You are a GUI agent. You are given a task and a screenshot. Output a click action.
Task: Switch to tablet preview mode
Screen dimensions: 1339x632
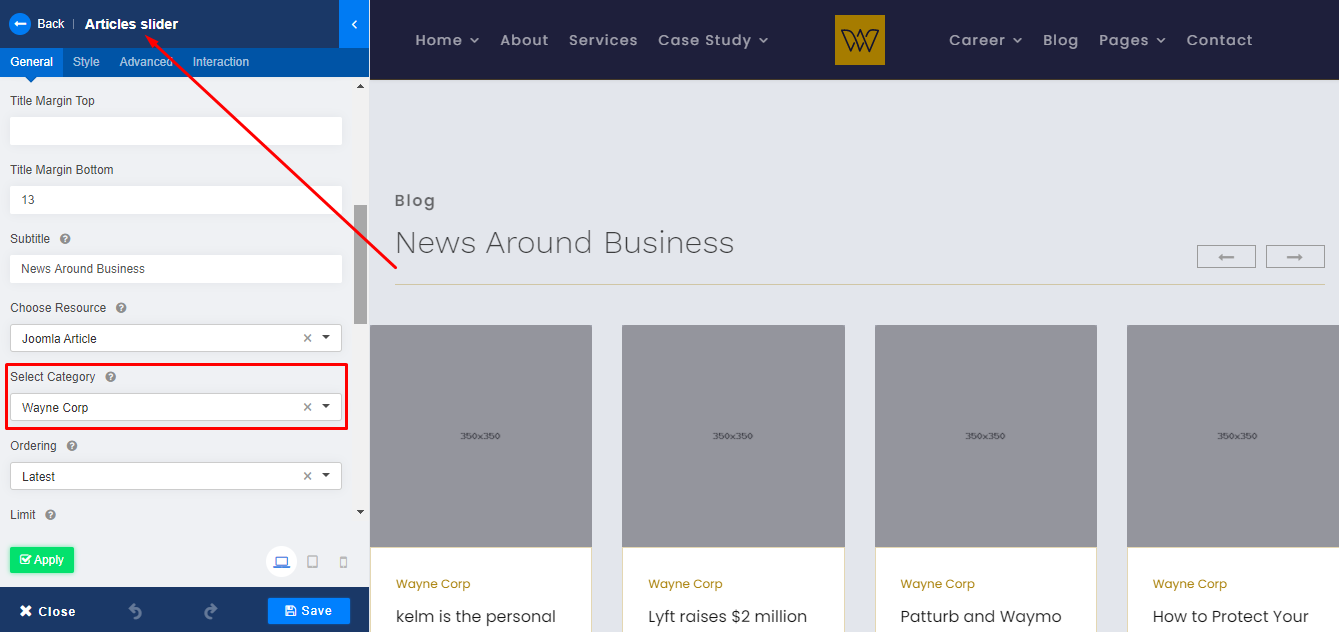click(x=312, y=562)
